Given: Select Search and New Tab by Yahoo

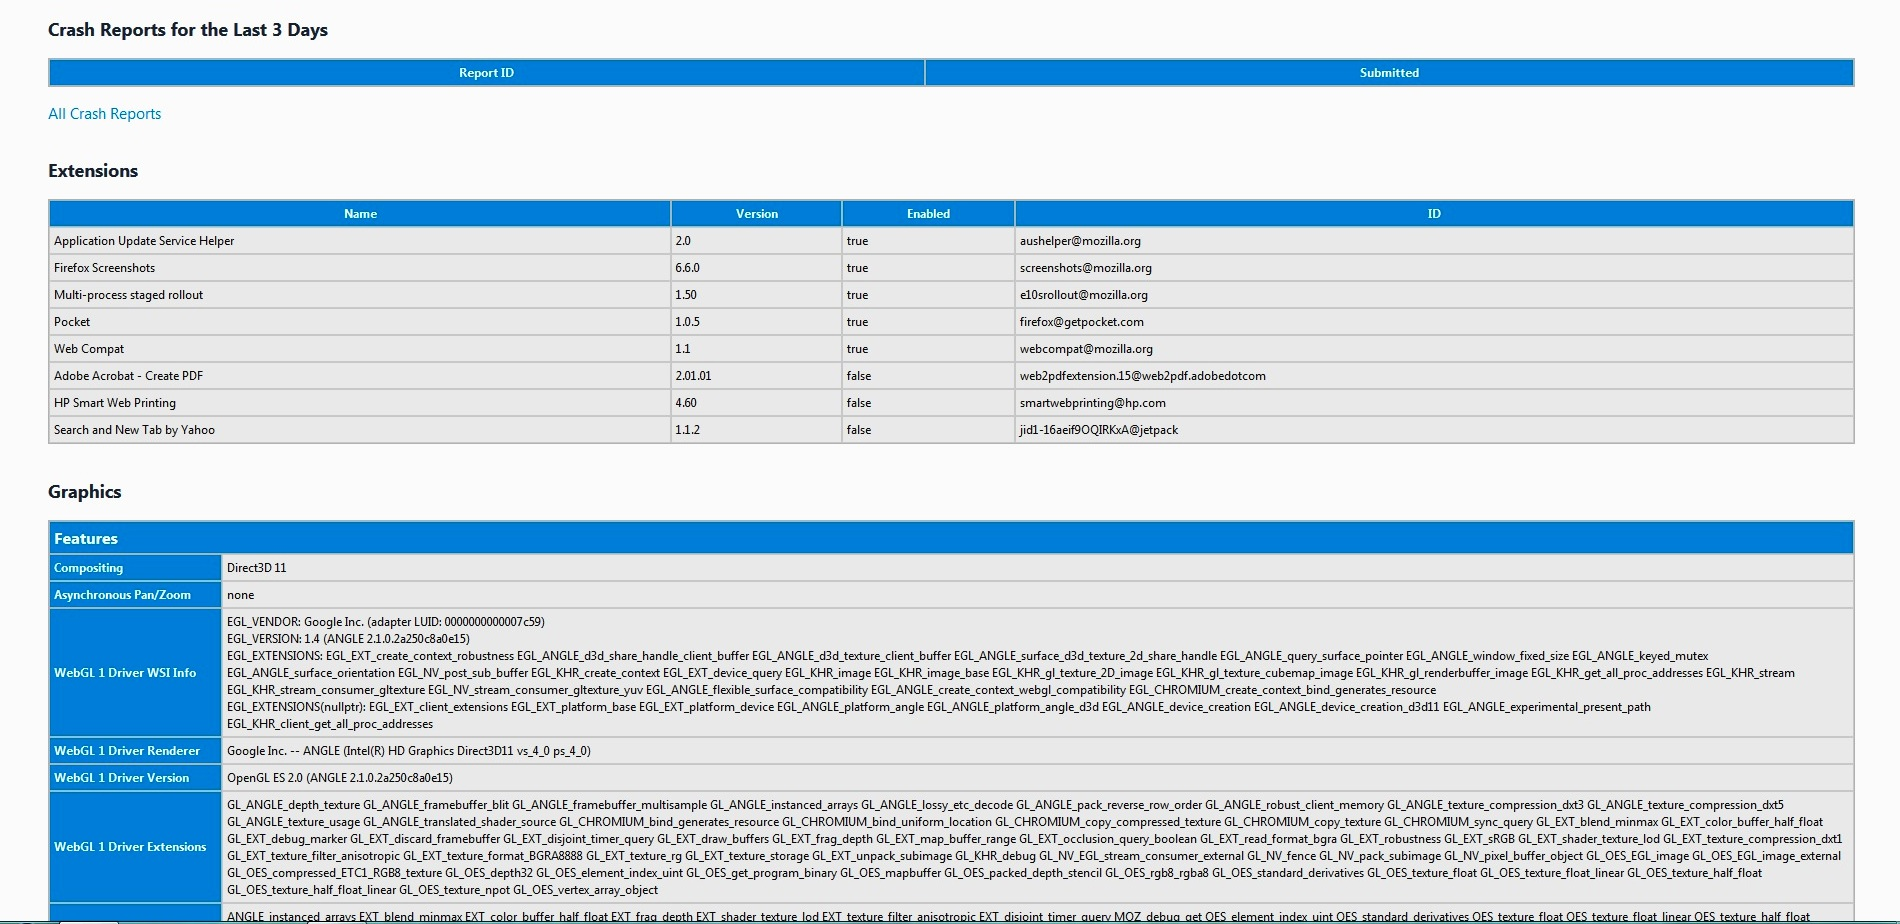Looking at the screenshot, I should point(134,430).
